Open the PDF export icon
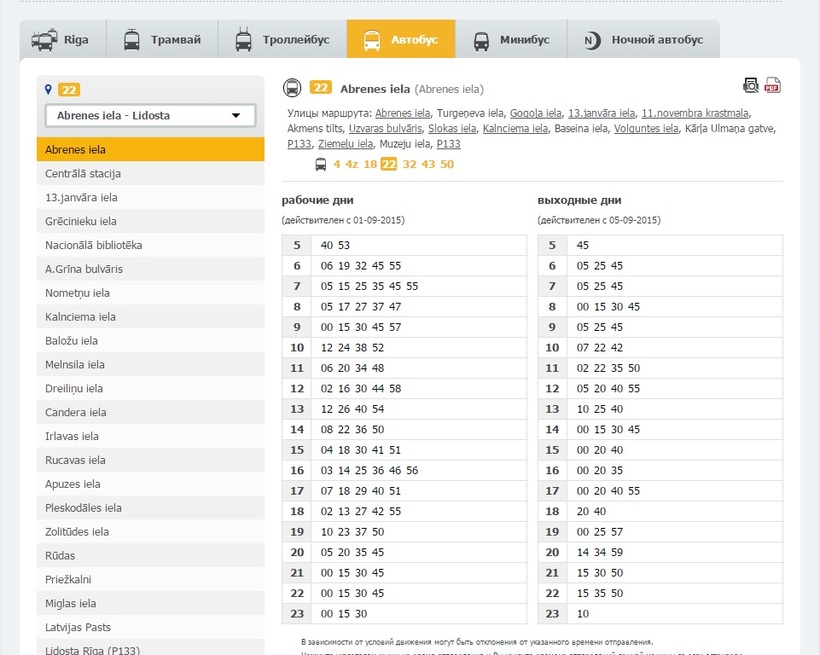Image resolution: width=820 pixels, height=655 pixels. pyautogui.click(x=773, y=86)
